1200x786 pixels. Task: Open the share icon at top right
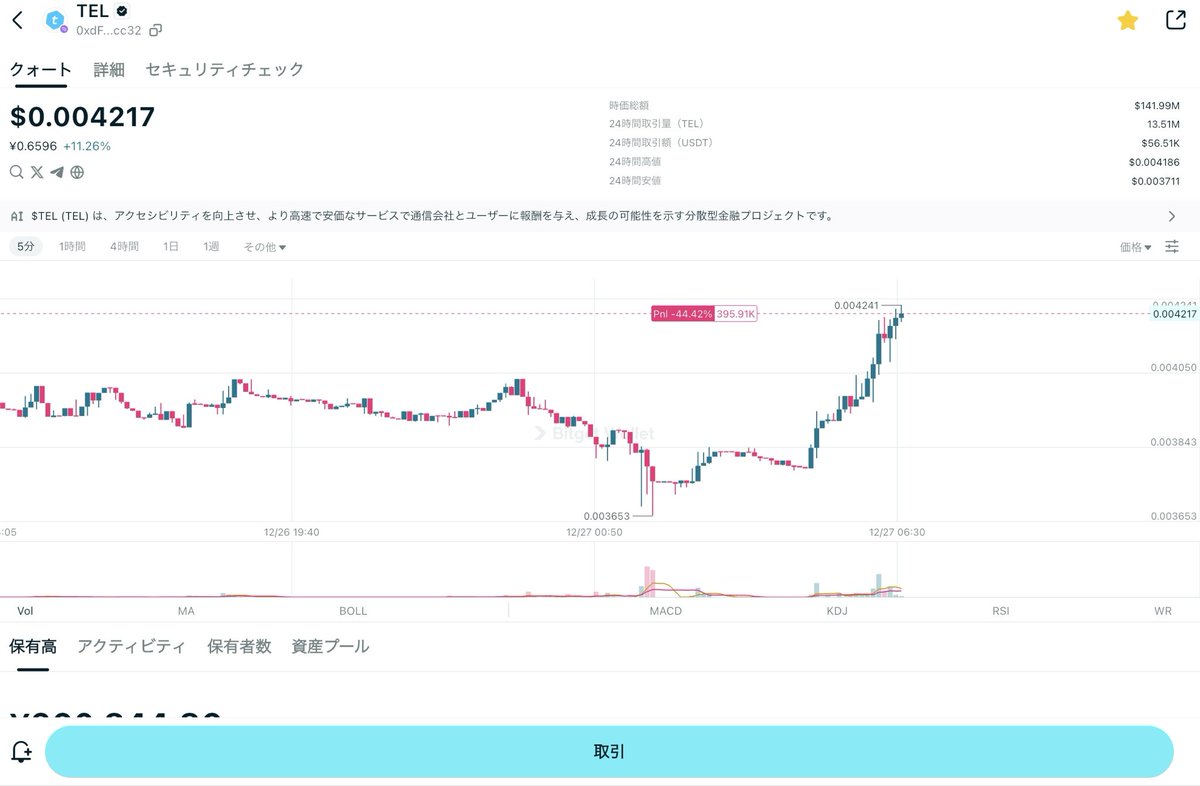tap(1176, 20)
